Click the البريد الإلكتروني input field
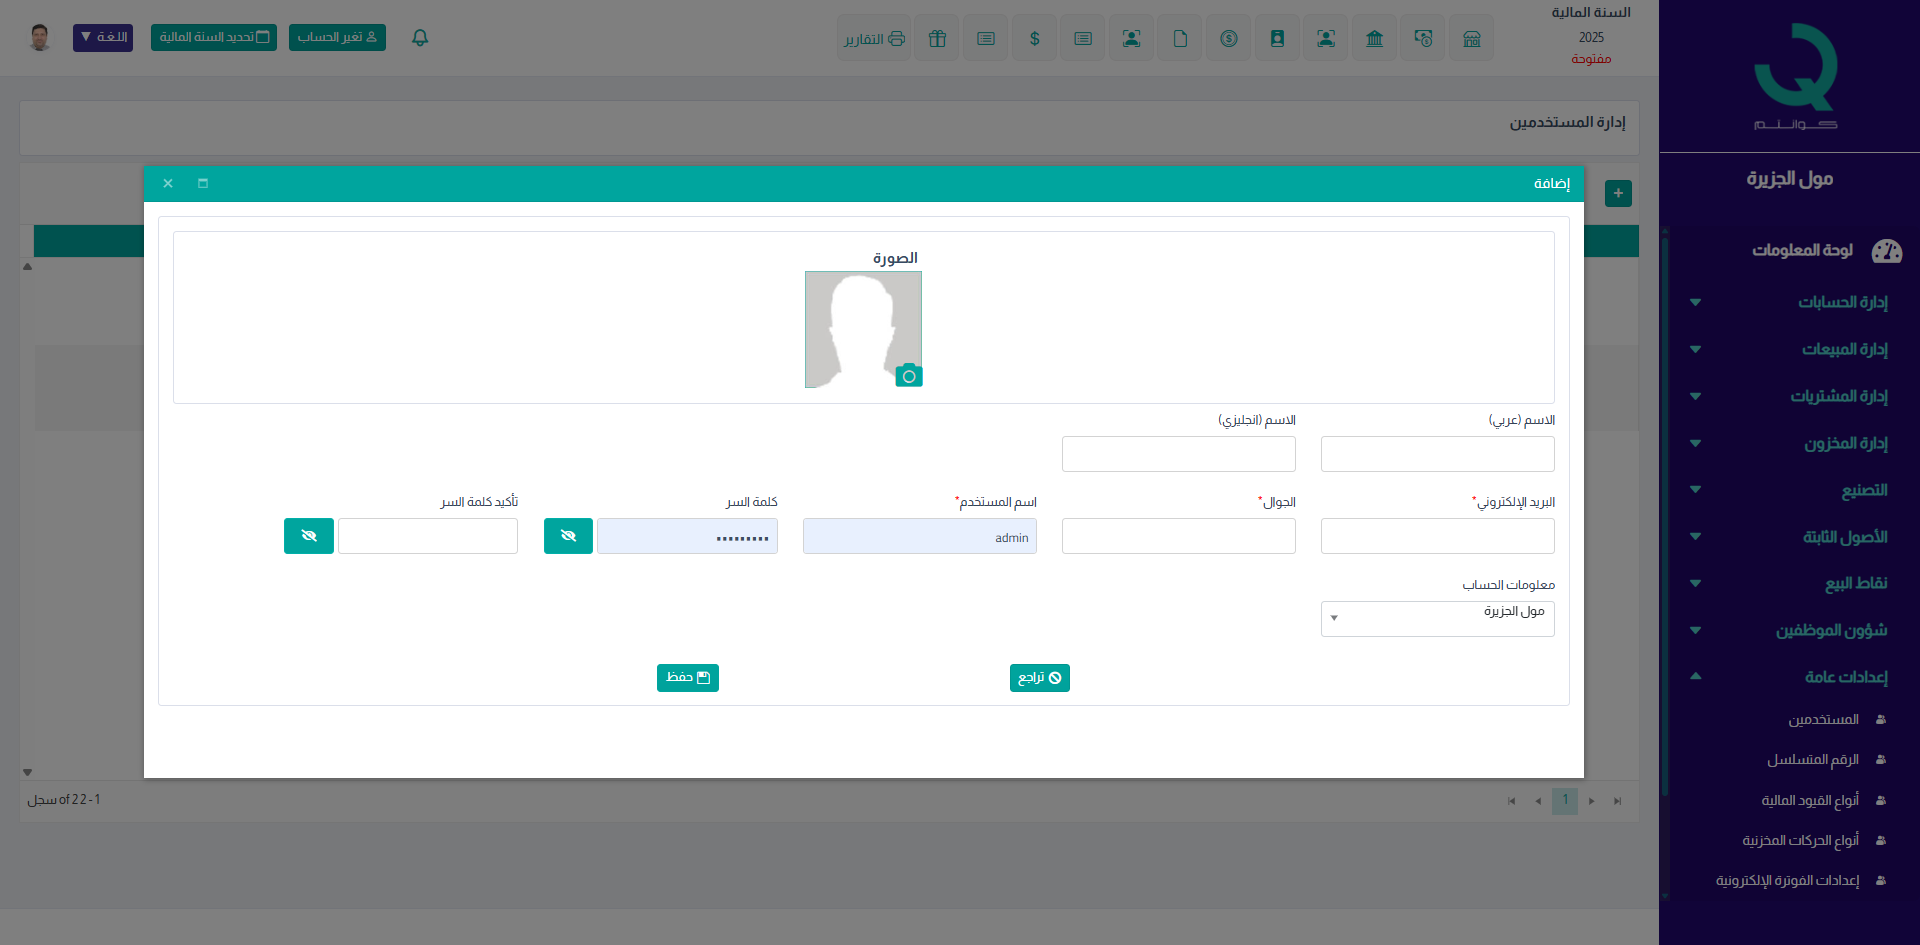The image size is (1920, 945). pos(1437,536)
